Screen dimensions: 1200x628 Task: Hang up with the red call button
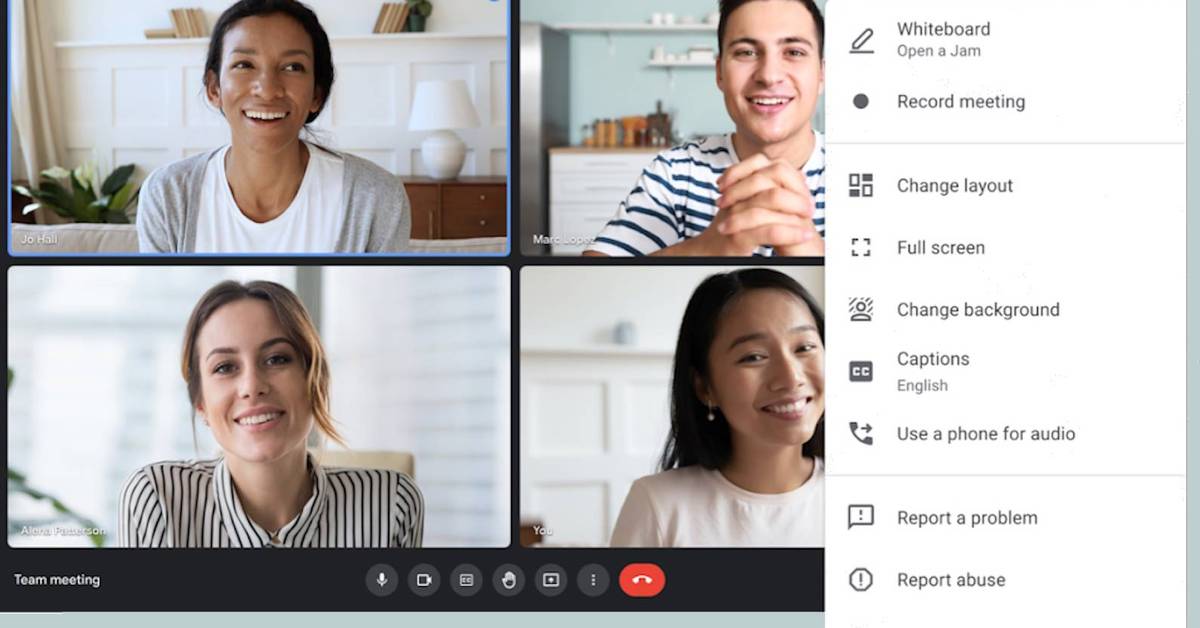point(642,580)
